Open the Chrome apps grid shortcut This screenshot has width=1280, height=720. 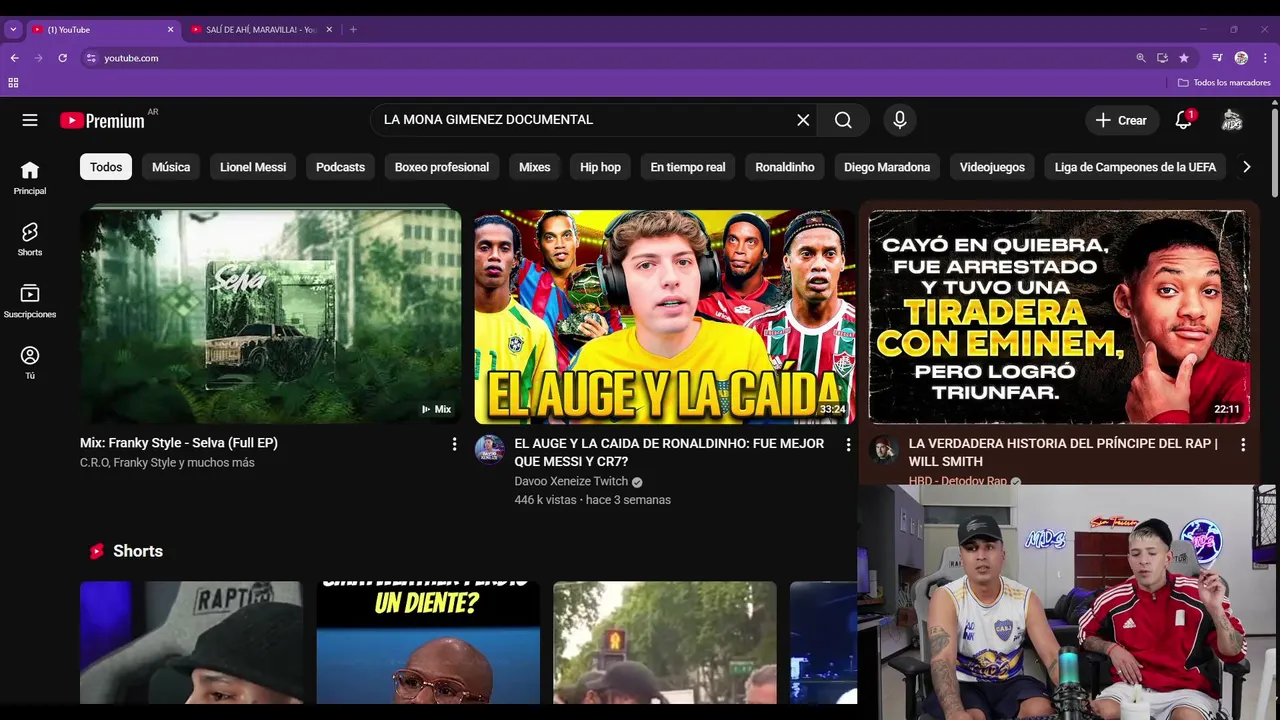coord(13,83)
